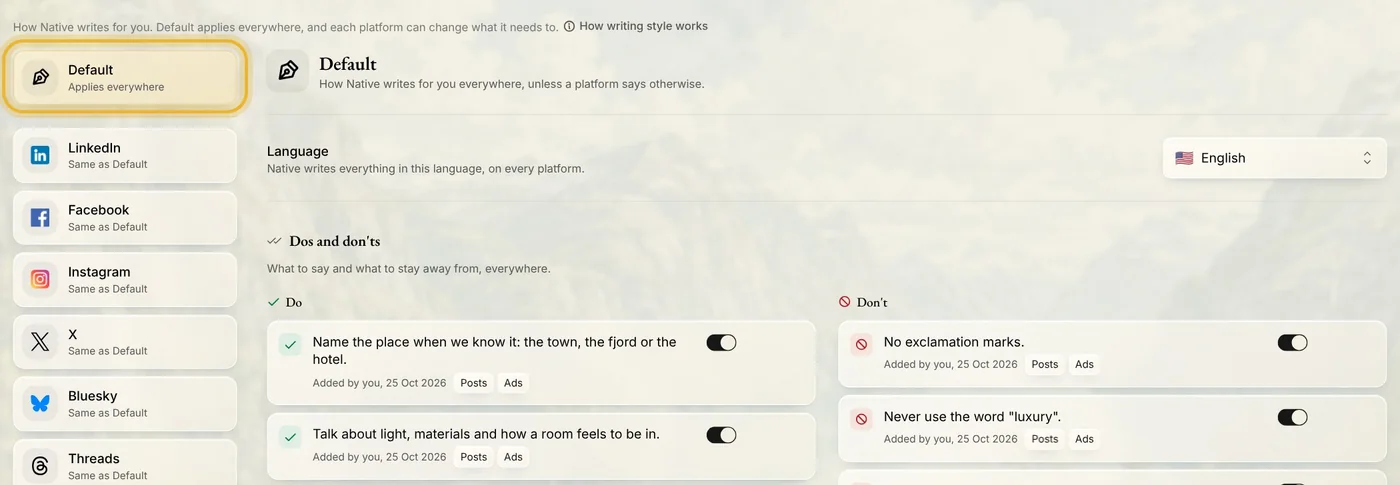Click the Ads tag on the Talk about light rule
Viewport: 1400px width, 485px height.
click(513, 457)
